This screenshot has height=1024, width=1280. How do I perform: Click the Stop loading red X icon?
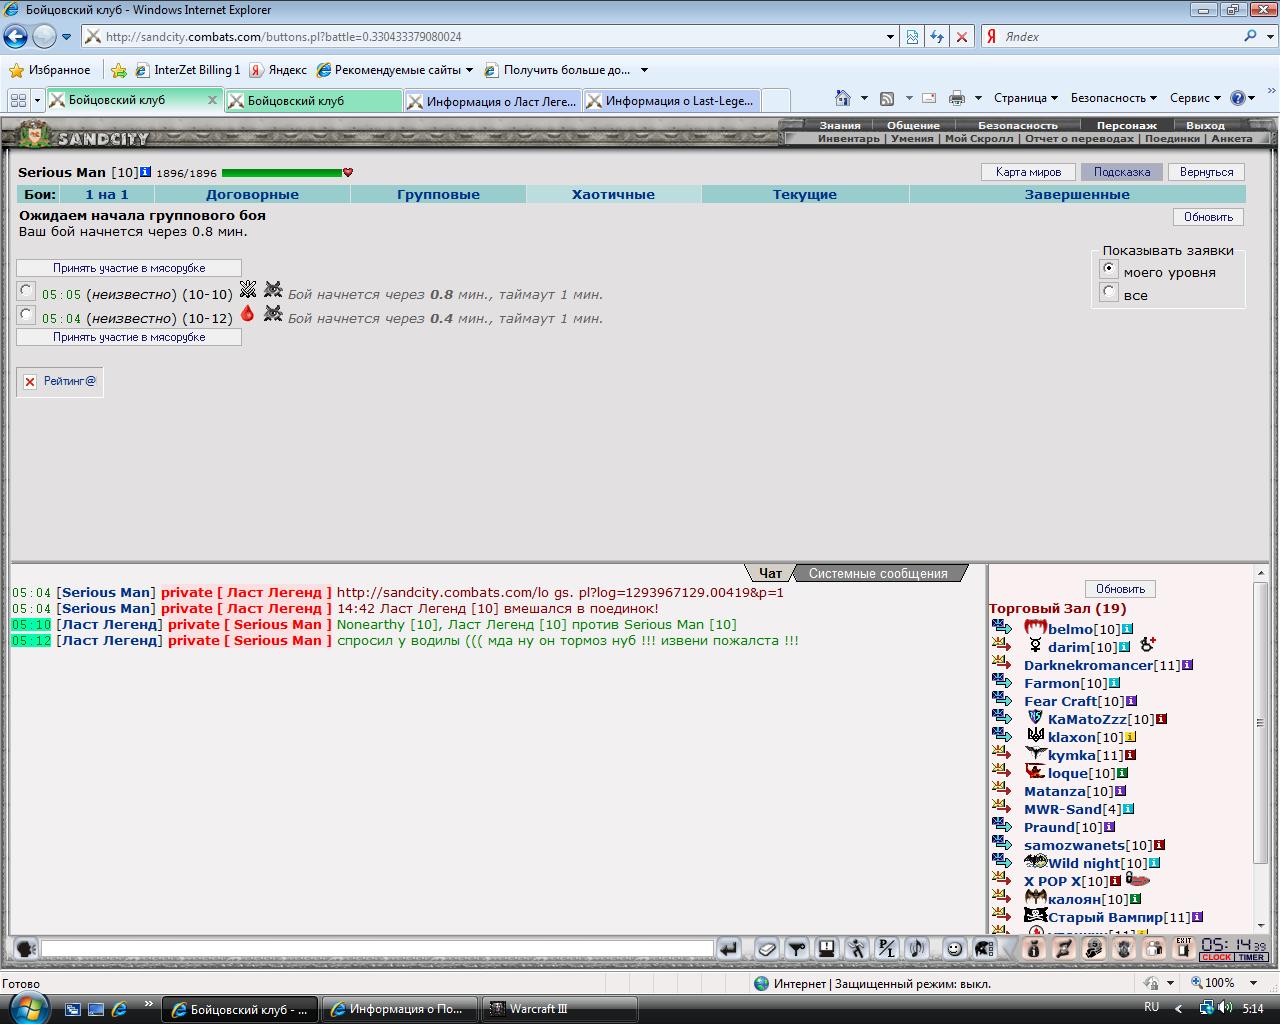click(962, 36)
